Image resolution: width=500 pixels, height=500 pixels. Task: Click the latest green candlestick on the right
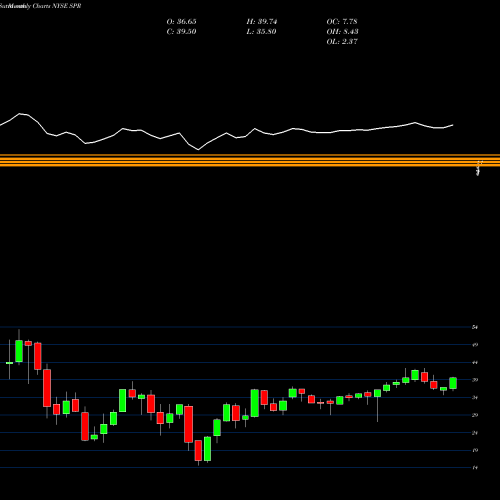453,383
